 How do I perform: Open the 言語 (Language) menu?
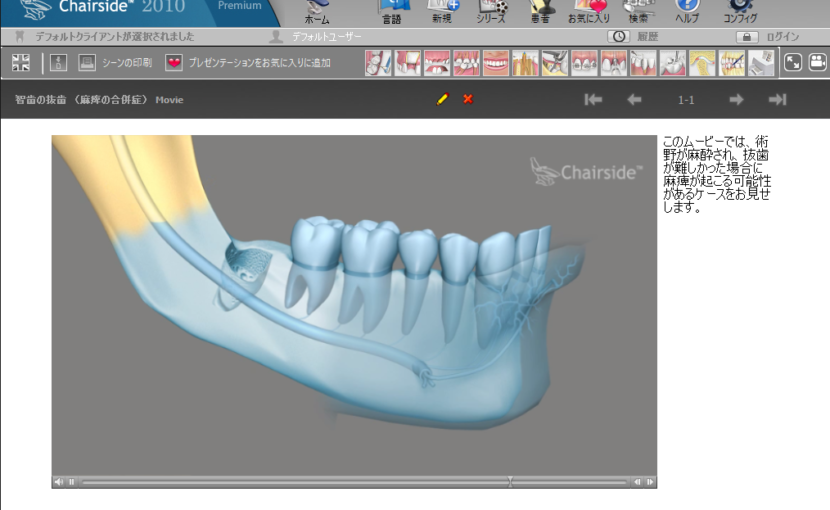(392, 12)
